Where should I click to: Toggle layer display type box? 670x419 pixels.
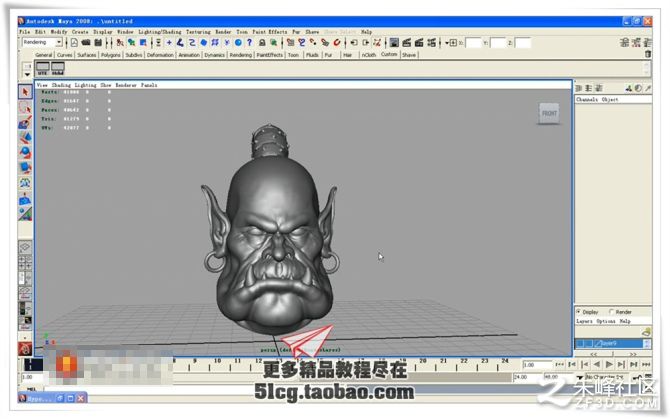[589, 343]
